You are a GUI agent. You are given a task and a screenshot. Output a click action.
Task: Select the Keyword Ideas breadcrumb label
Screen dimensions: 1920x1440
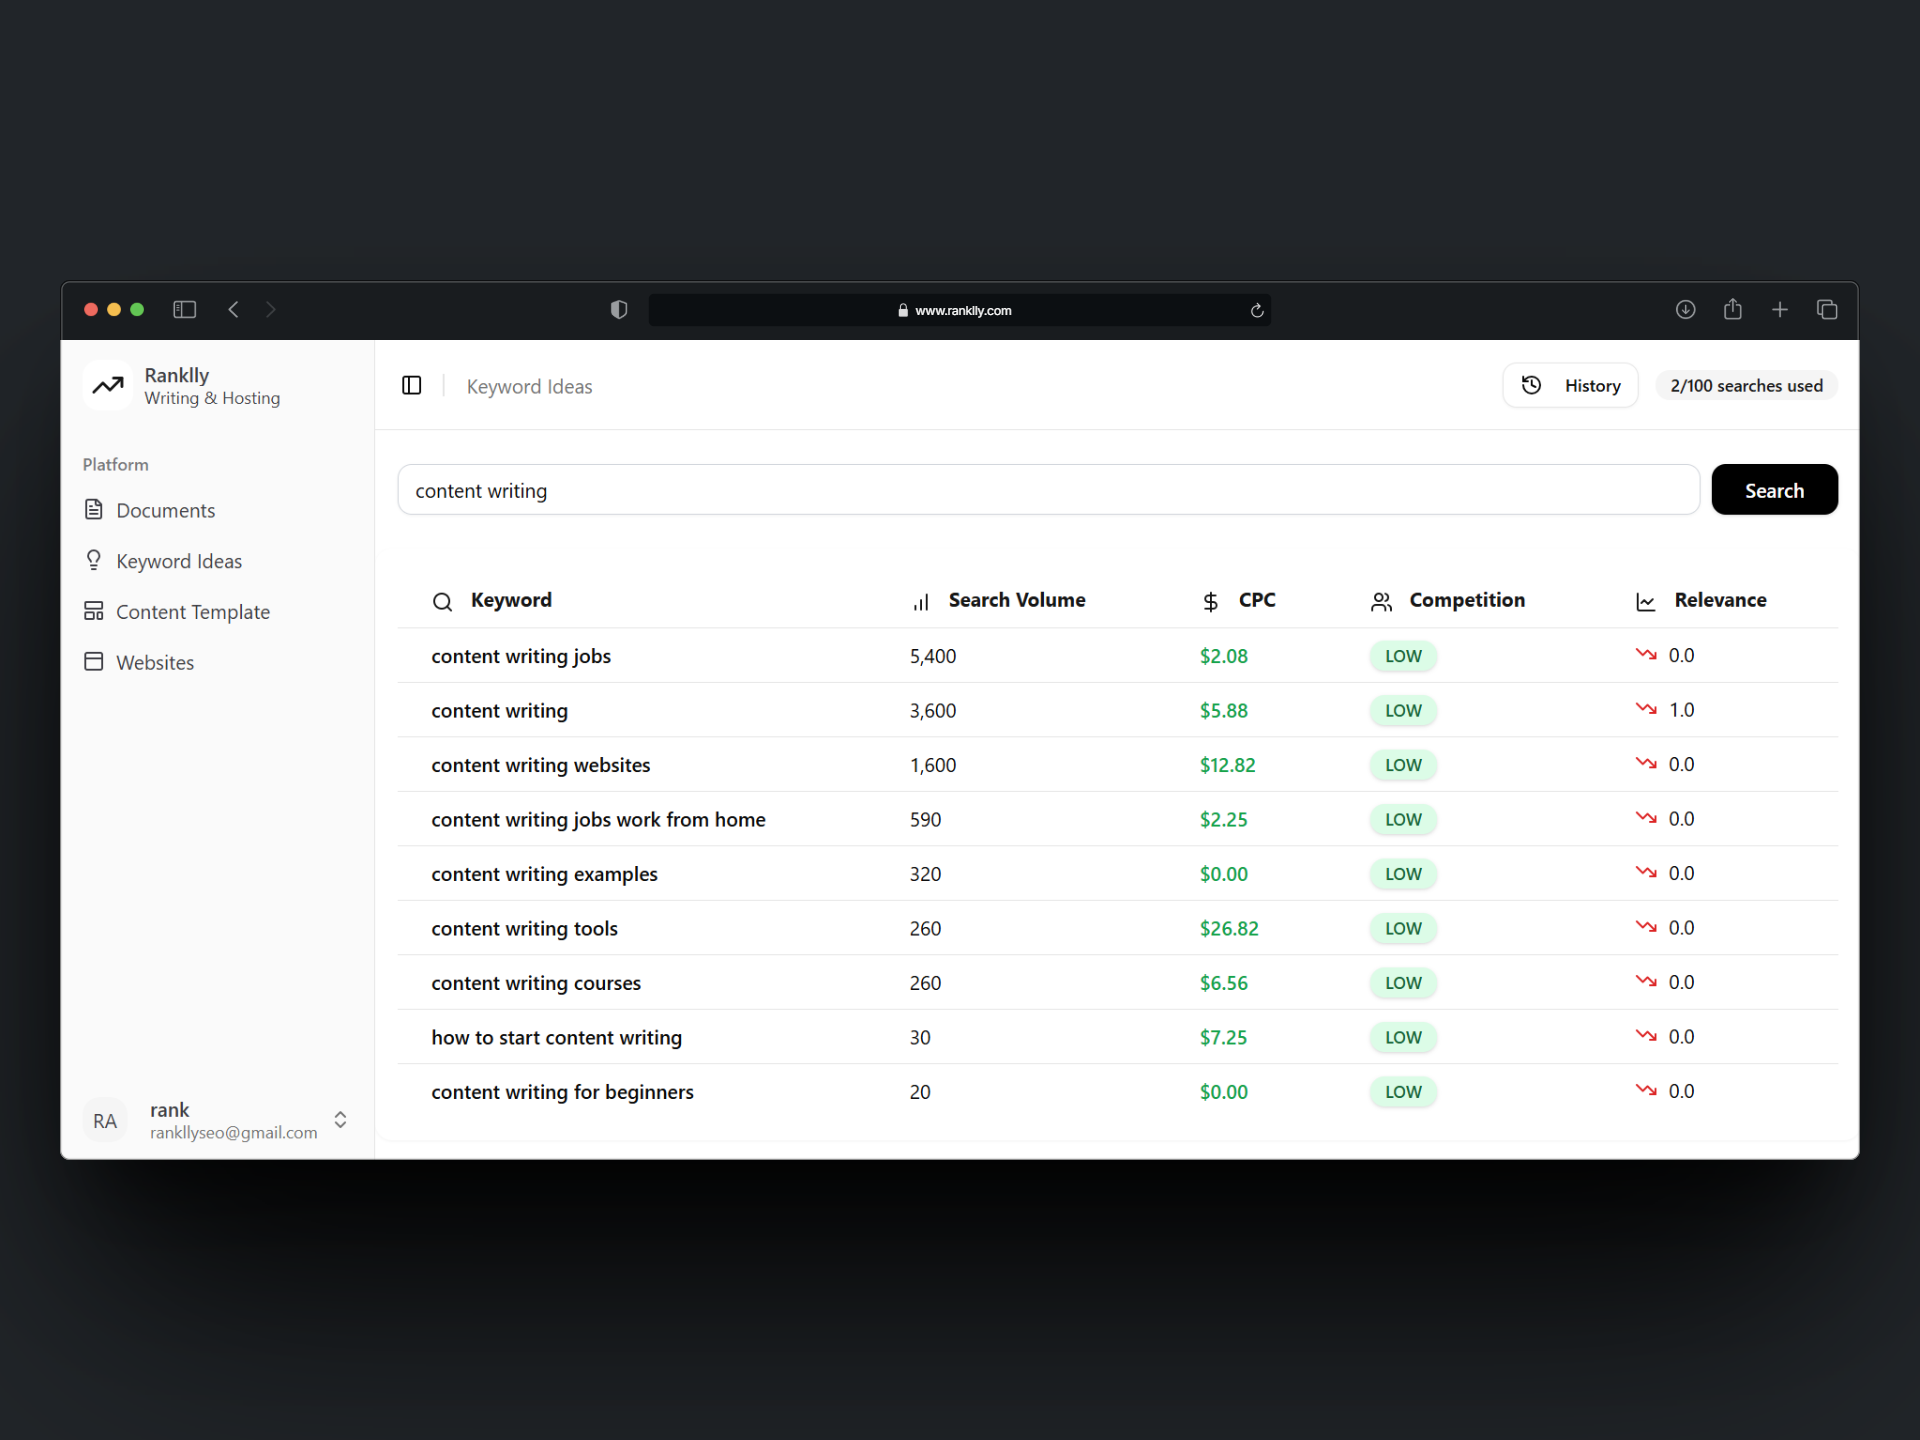pyautogui.click(x=529, y=386)
